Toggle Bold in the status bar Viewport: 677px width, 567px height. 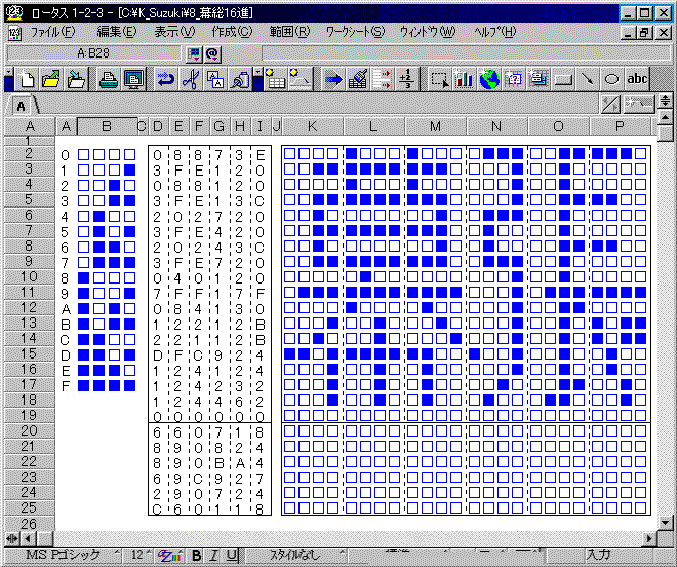click(x=197, y=555)
